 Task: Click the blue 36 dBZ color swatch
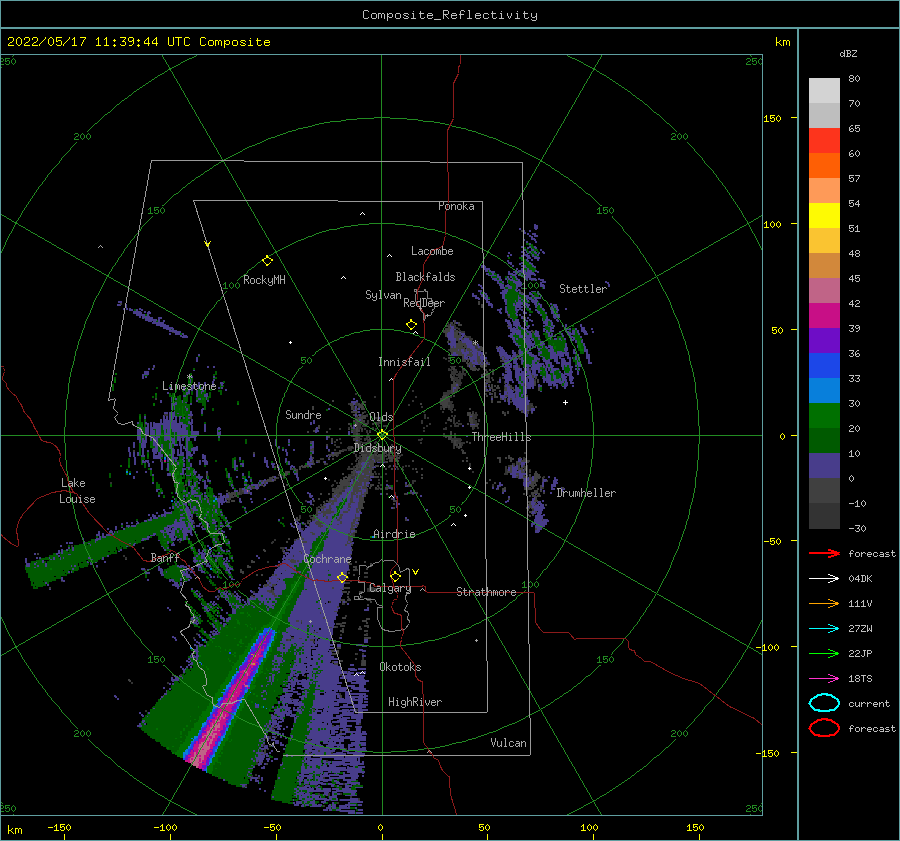(824, 365)
